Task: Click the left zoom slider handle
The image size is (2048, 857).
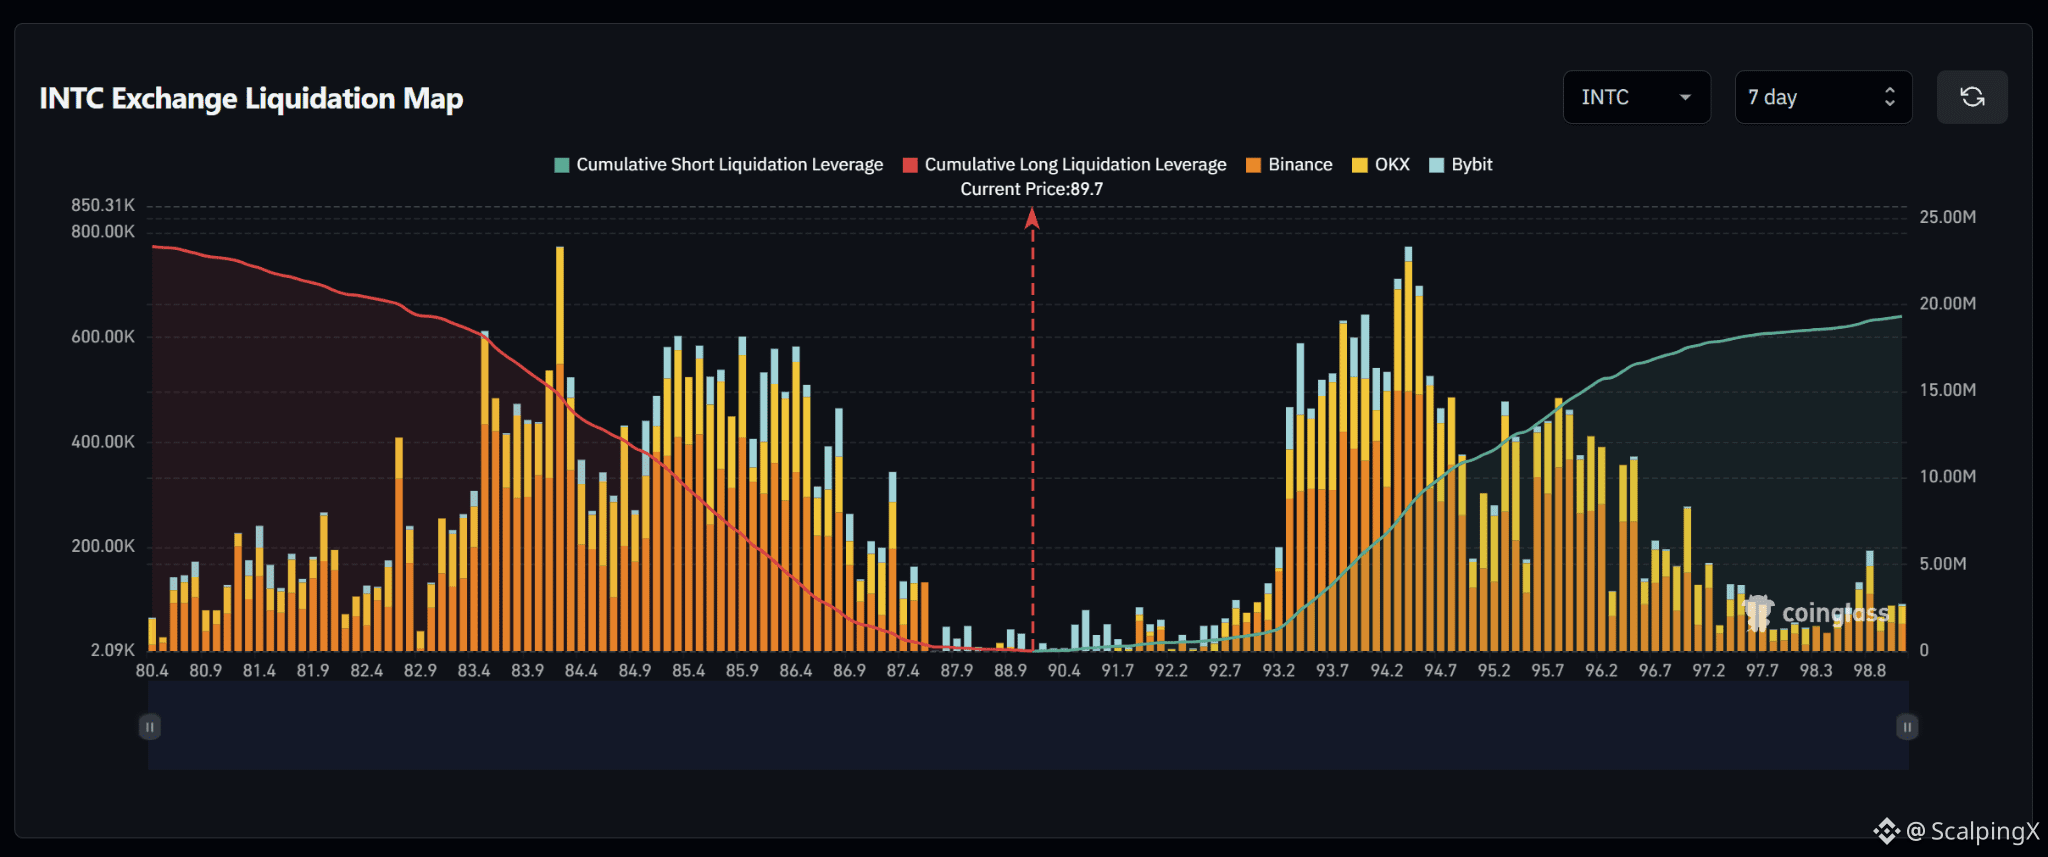Action: tap(149, 727)
